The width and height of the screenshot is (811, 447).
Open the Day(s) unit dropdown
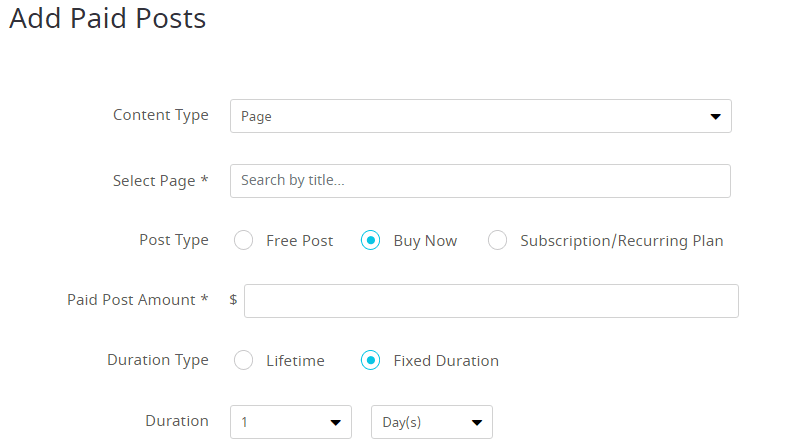pos(432,422)
